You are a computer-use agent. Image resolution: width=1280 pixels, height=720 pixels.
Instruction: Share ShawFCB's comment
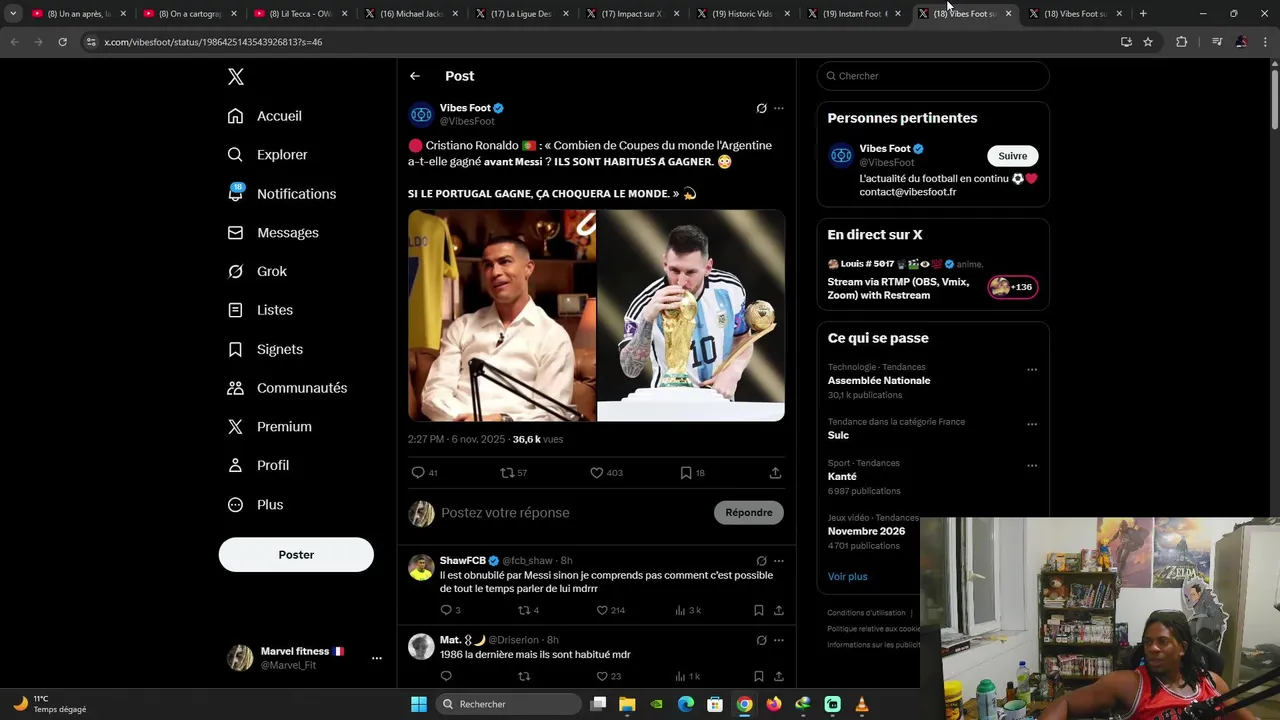pos(779,610)
